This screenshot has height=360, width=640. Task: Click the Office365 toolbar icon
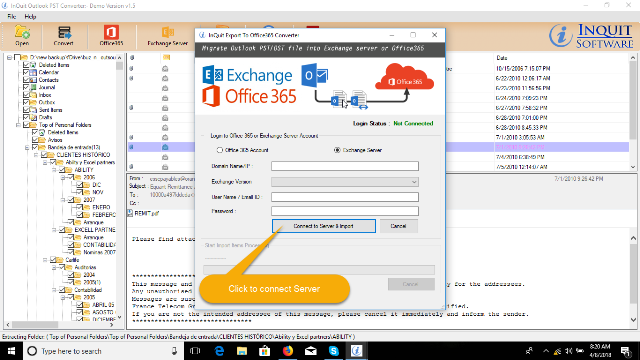(x=111, y=36)
